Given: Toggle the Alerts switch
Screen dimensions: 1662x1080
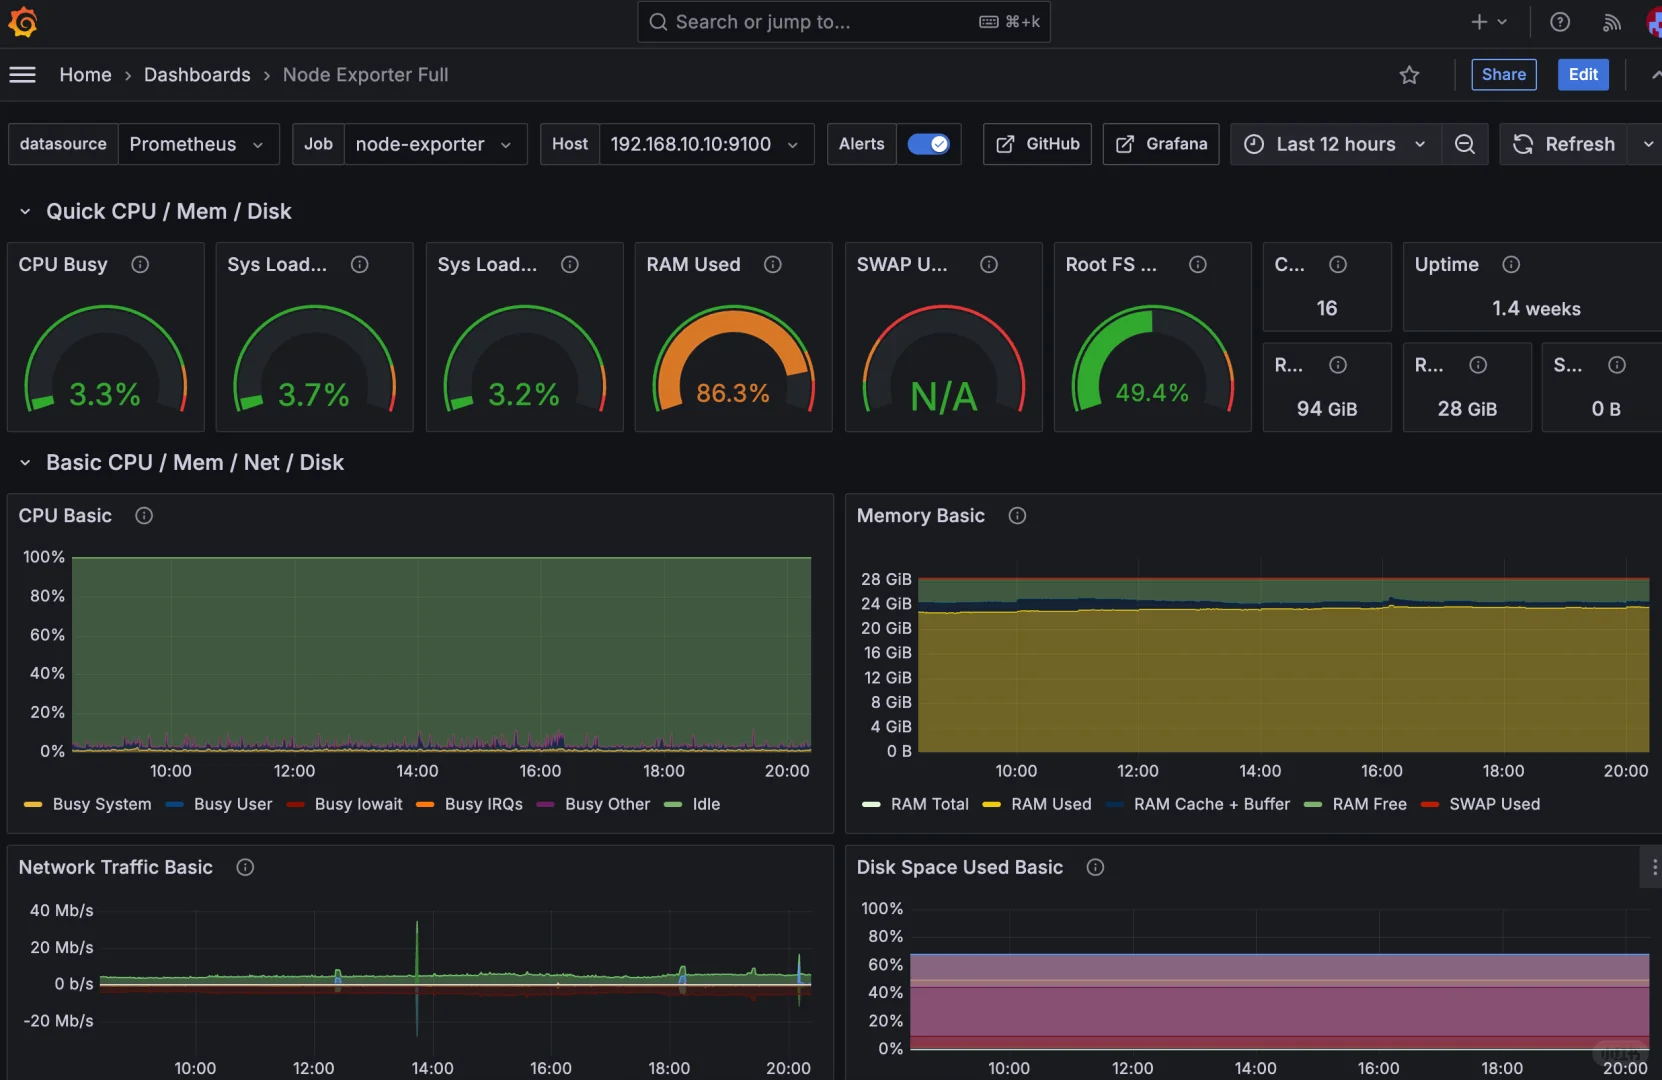Looking at the screenshot, I should 929,144.
